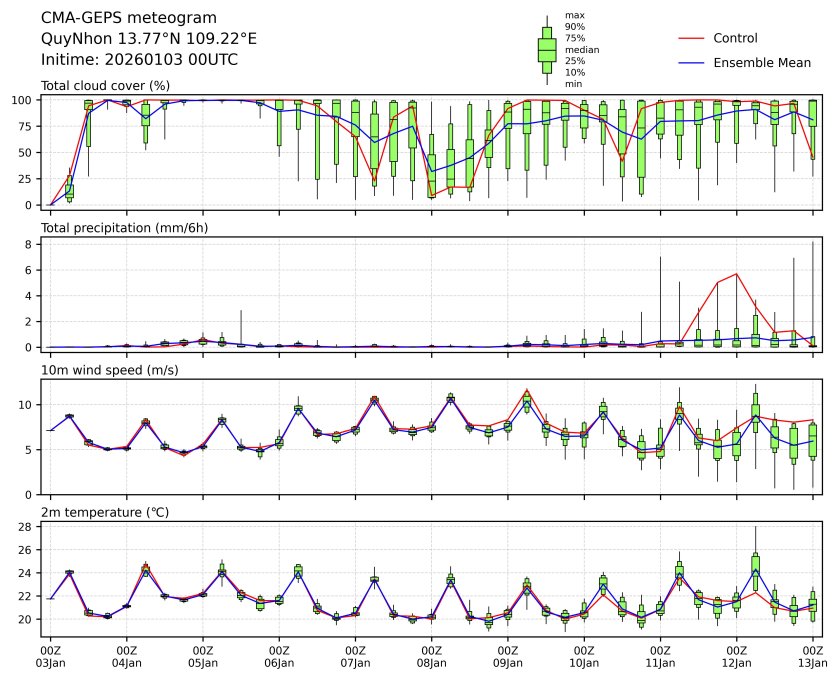This screenshot has height=680, width=839.
Task: Click the blue Ensemble Mean legend line
Action: 693,62
